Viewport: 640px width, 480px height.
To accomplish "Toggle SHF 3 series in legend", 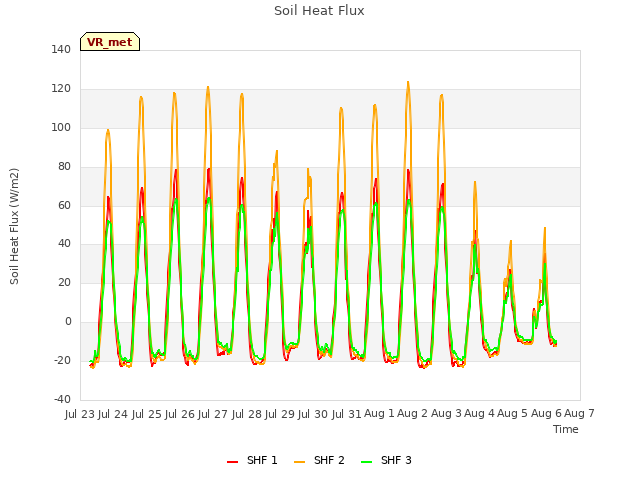I will (386, 460).
